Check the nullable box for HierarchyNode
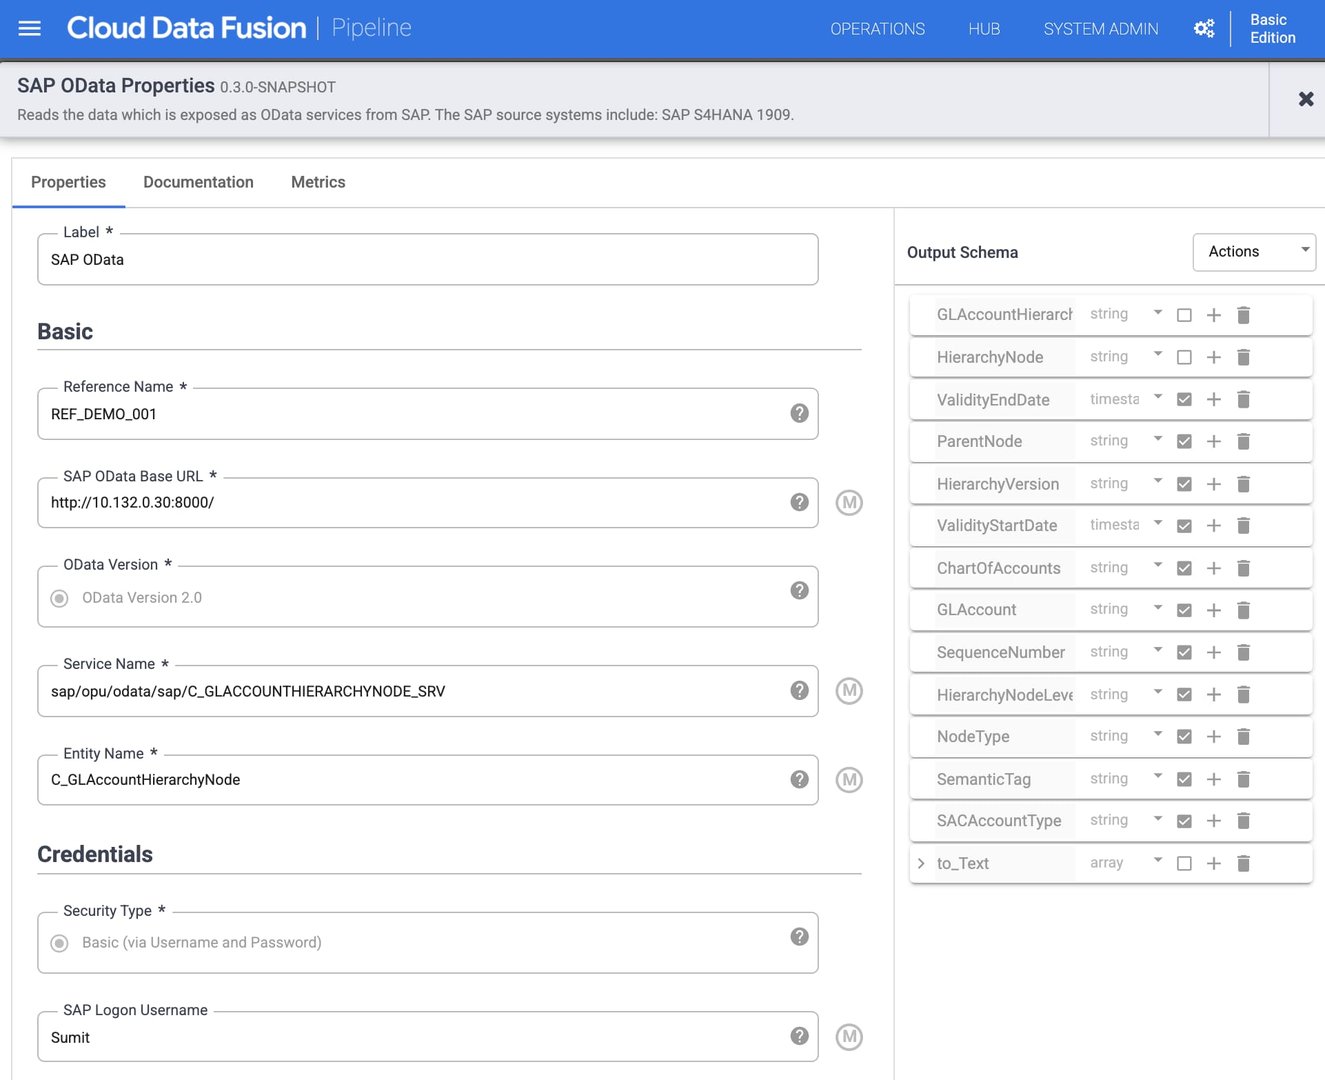This screenshot has width=1325, height=1080. pyautogui.click(x=1184, y=356)
